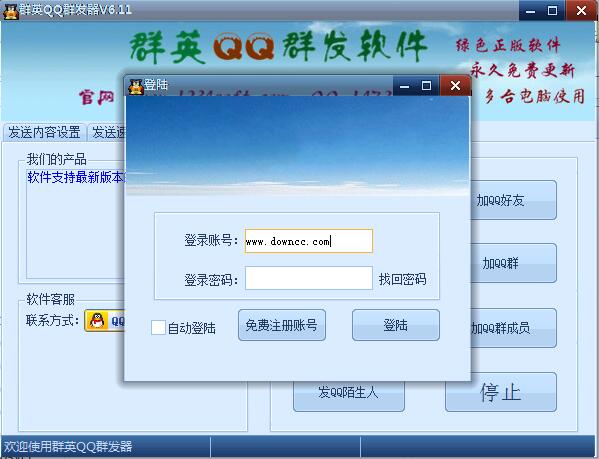Click the penguin icon in login dialog title bar

pyautogui.click(x=136, y=87)
